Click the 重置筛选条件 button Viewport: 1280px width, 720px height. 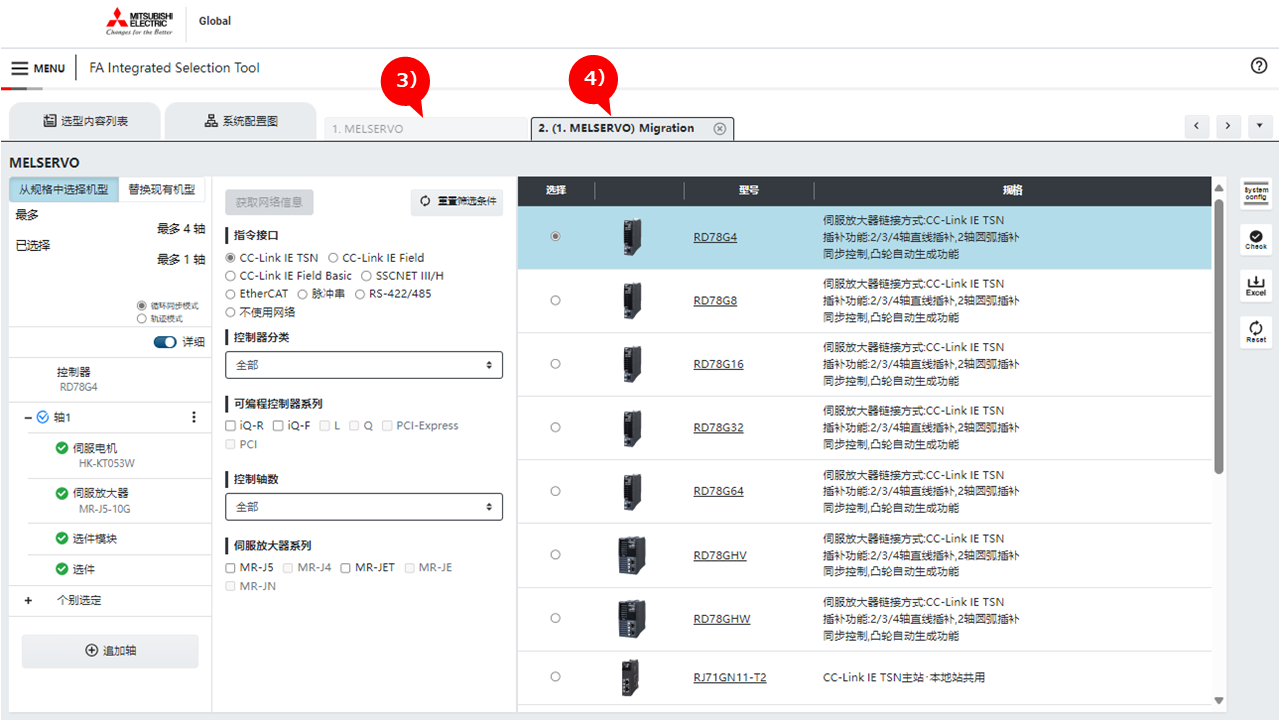point(457,202)
